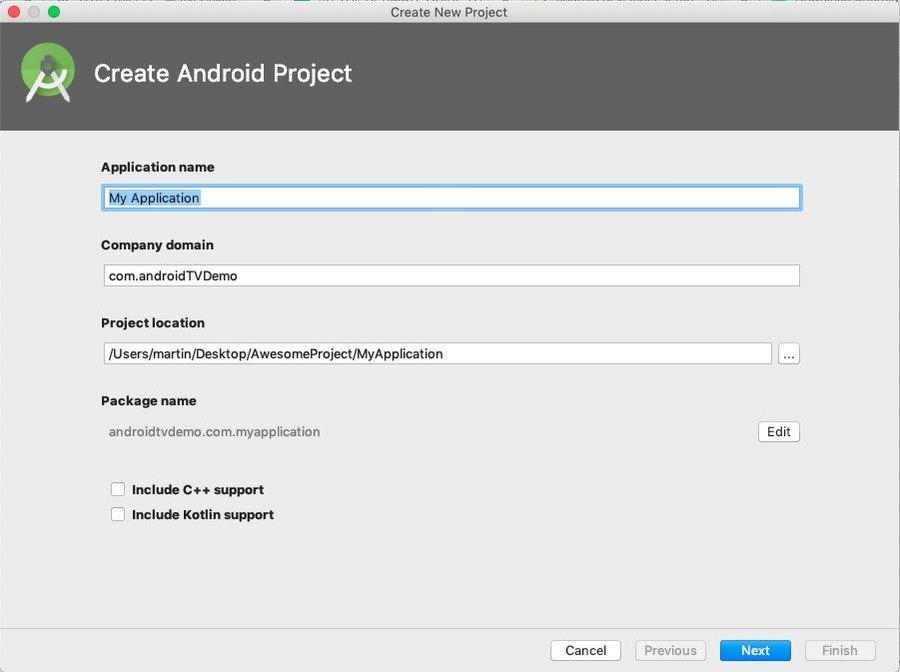Viewport: 900px width, 672px height.
Task: Click the Create New Project title bar
Action: pos(449,12)
